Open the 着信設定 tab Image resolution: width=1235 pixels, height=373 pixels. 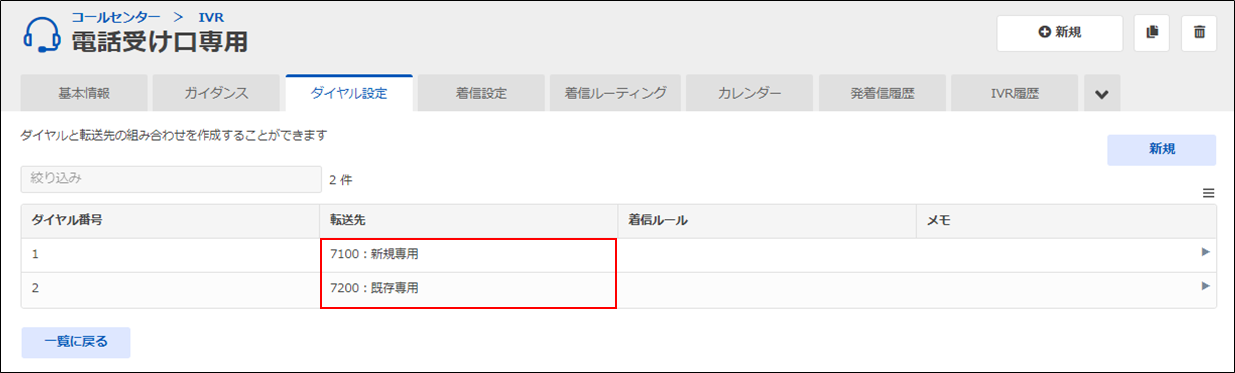tap(481, 94)
